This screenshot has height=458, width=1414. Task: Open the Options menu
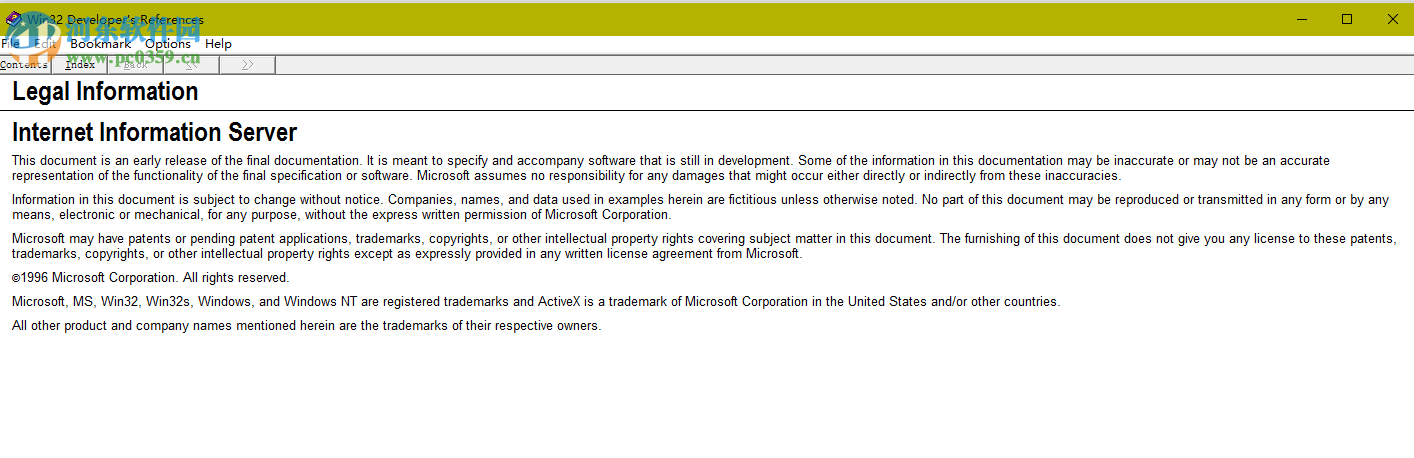point(167,44)
